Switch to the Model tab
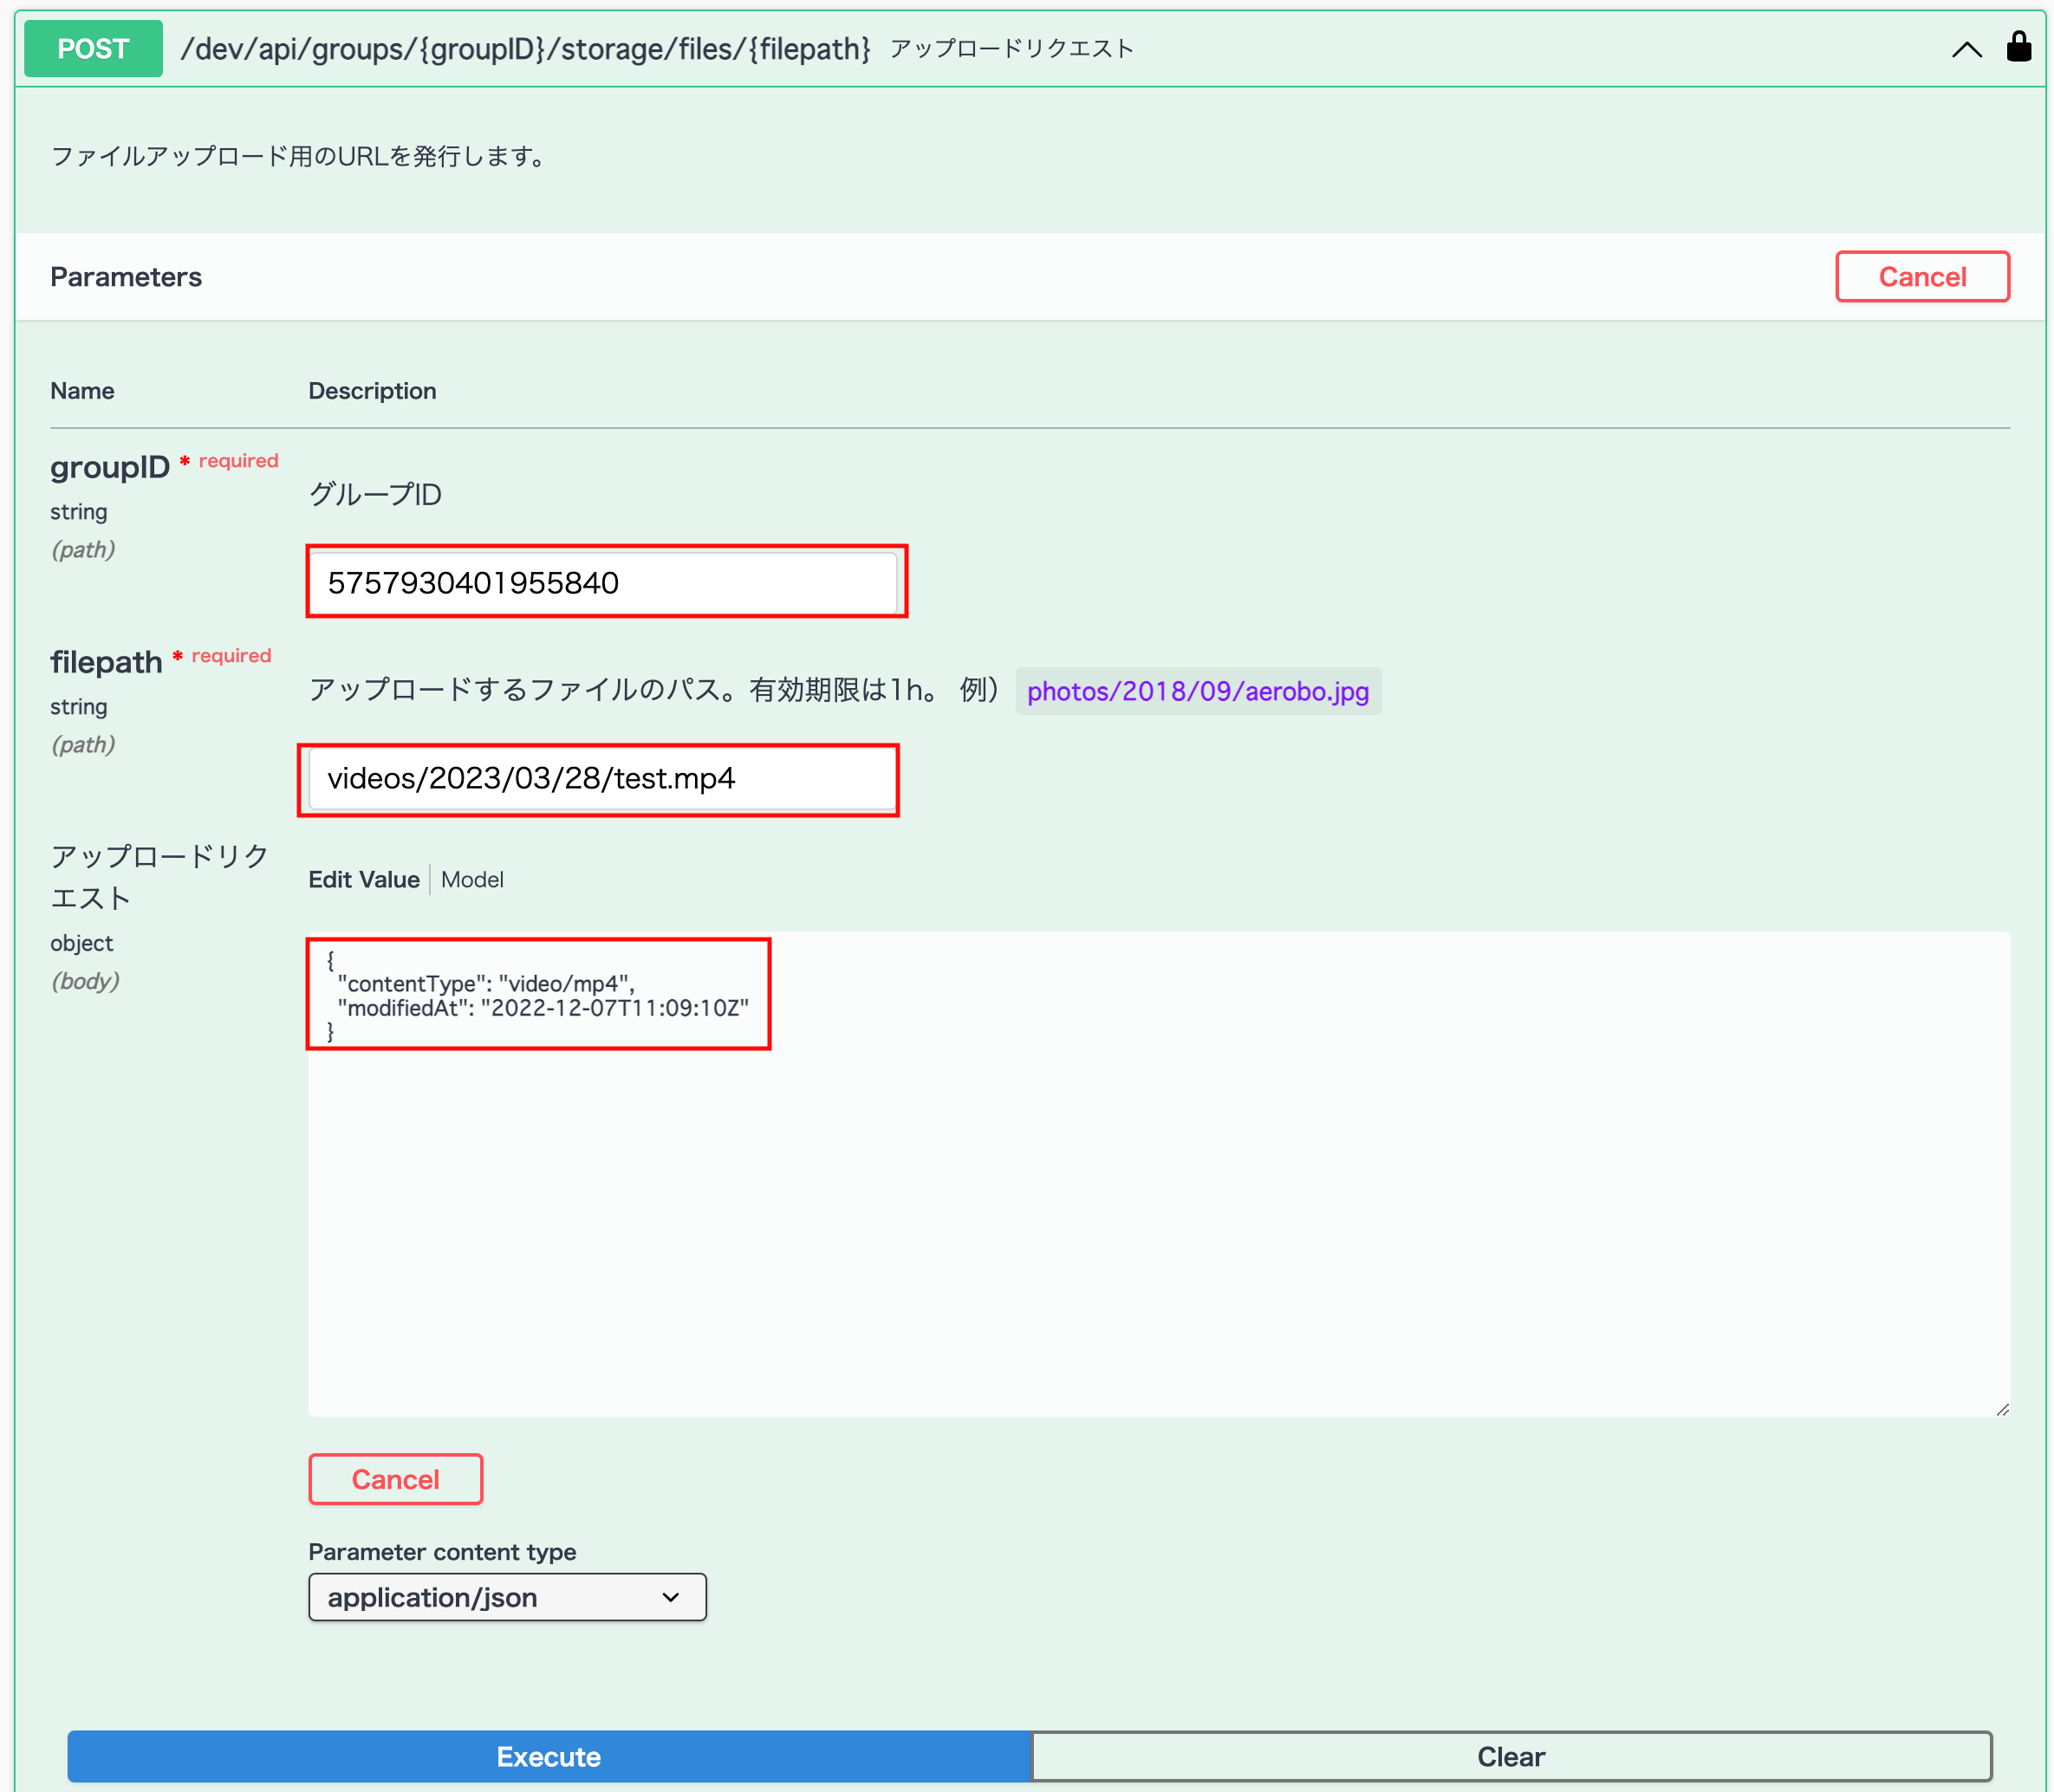The width and height of the screenshot is (2054, 1792). (472, 880)
